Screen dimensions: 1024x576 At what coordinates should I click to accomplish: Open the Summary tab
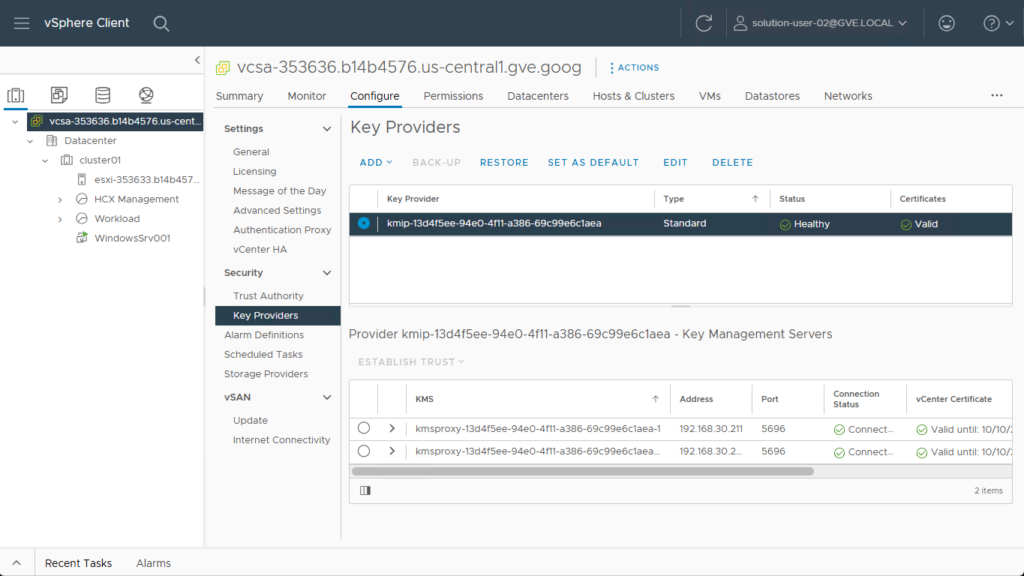point(239,96)
